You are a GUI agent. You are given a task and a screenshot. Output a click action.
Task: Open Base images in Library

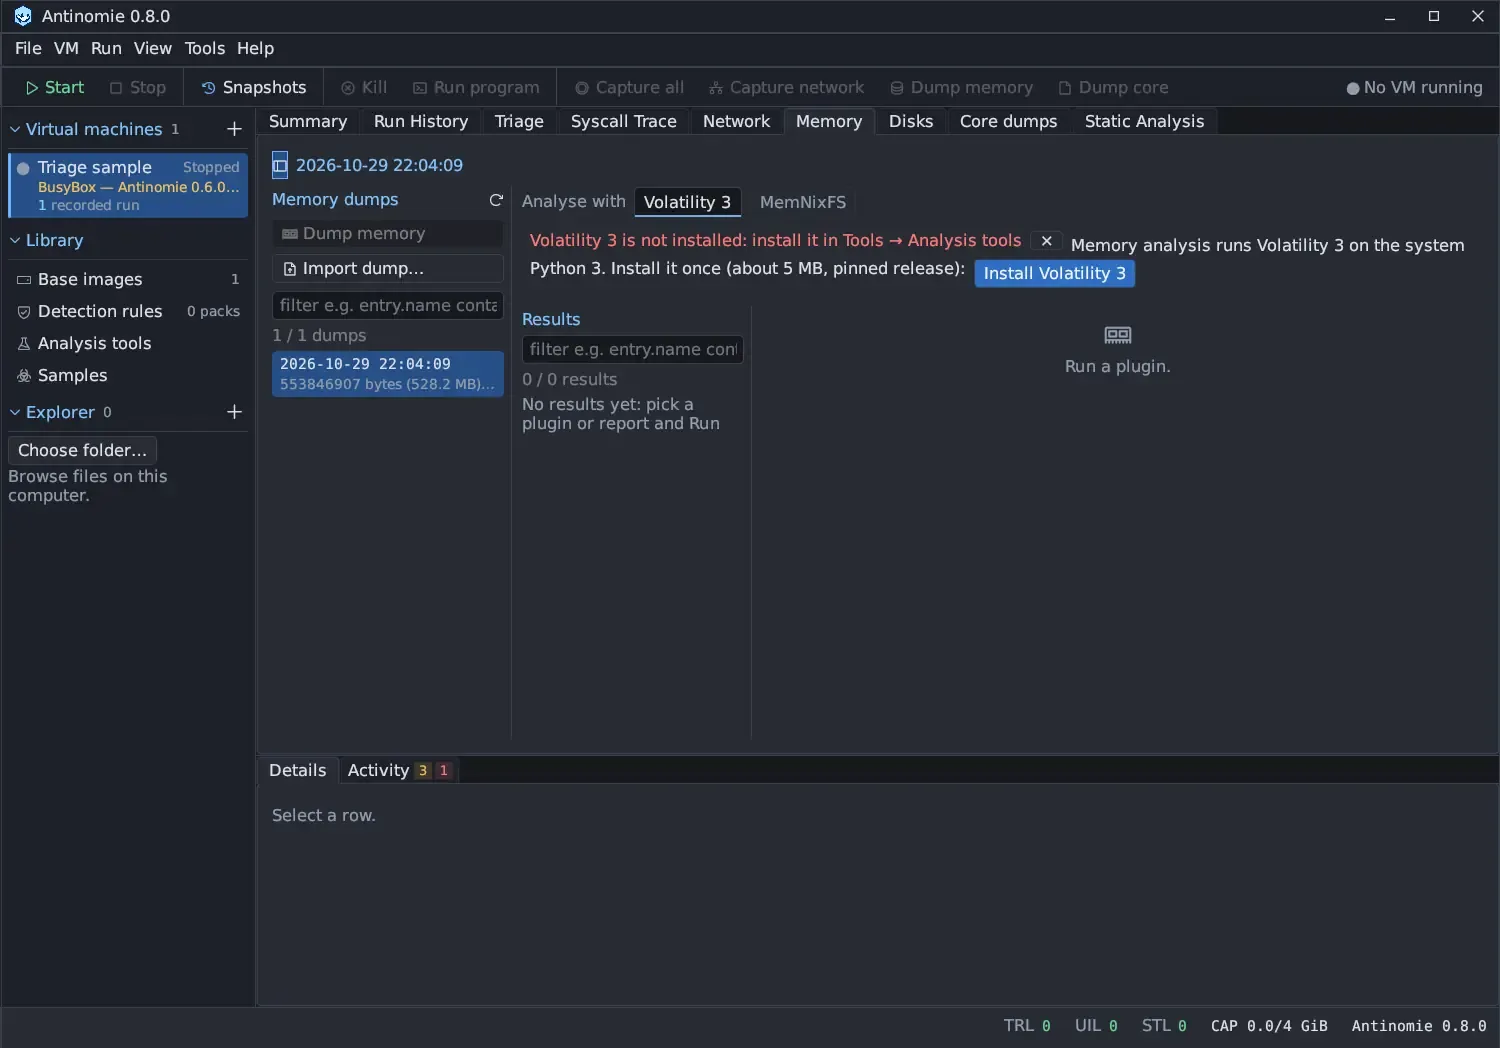click(128, 279)
